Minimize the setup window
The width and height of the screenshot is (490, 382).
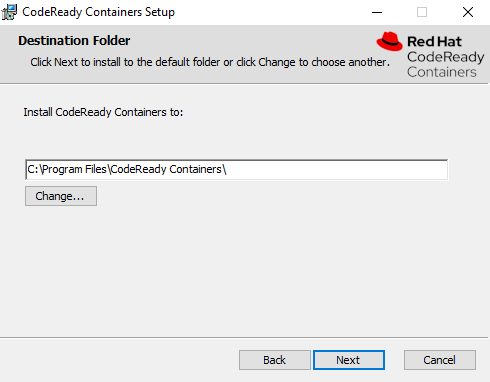point(377,12)
